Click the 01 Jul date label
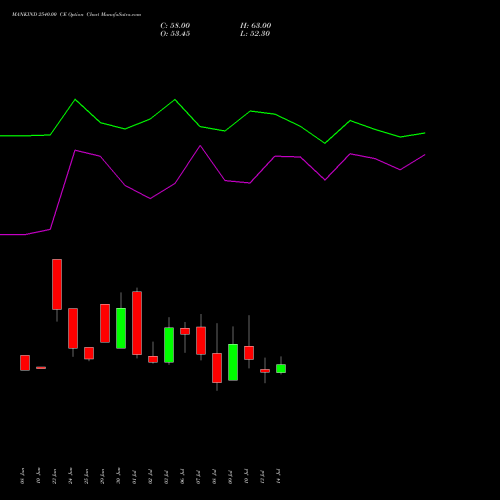This screenshot has width=500, height=500. pyautogui.click(x=135, y=476)
